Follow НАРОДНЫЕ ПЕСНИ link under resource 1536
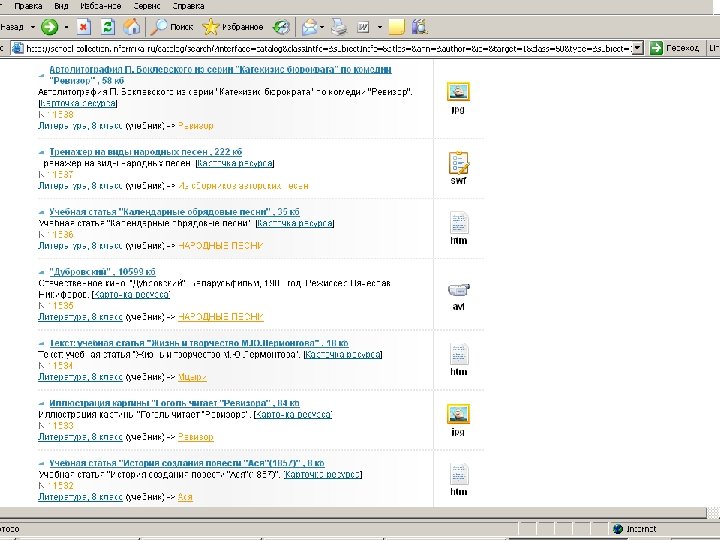Screen dimensions: 720x540 pyautogui.click(x=221, y=246)
